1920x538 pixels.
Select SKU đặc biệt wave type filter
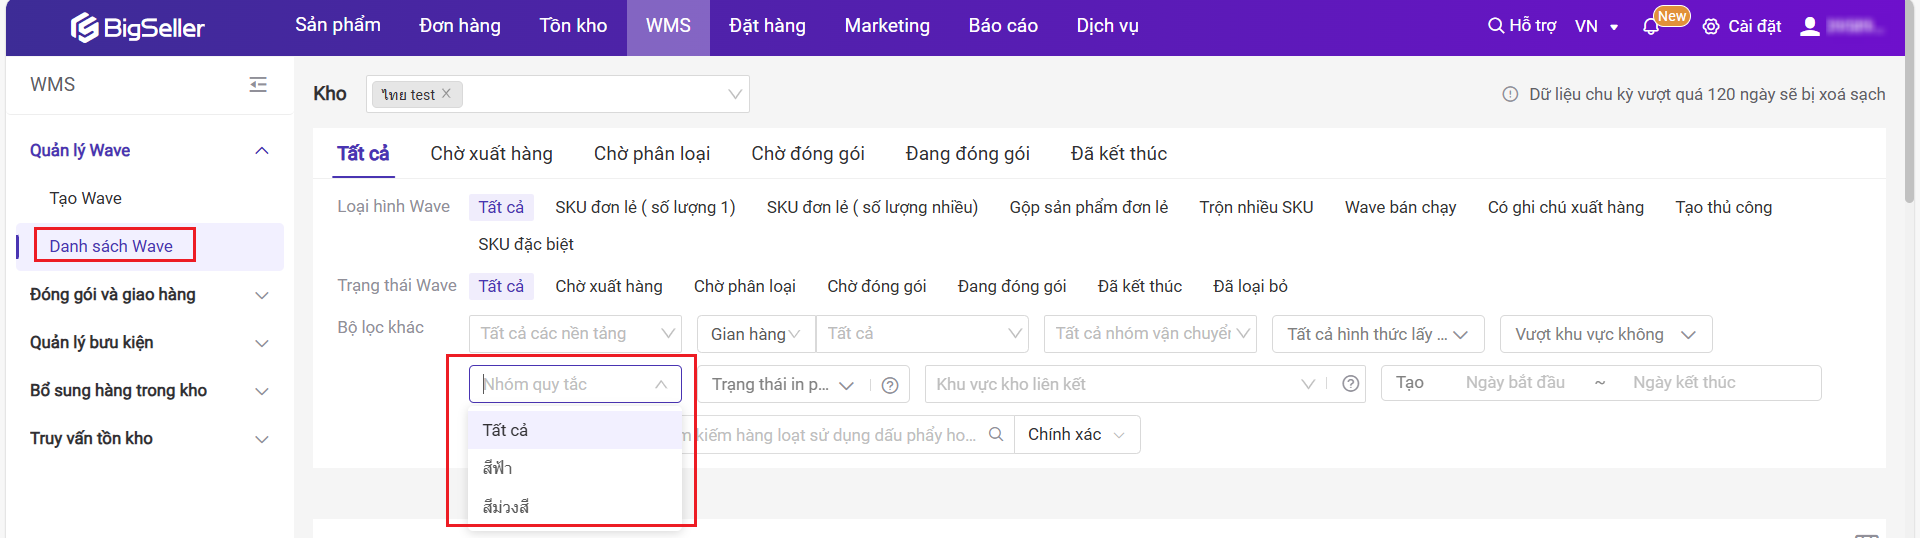pyautogui.click(x=525, y=245)
